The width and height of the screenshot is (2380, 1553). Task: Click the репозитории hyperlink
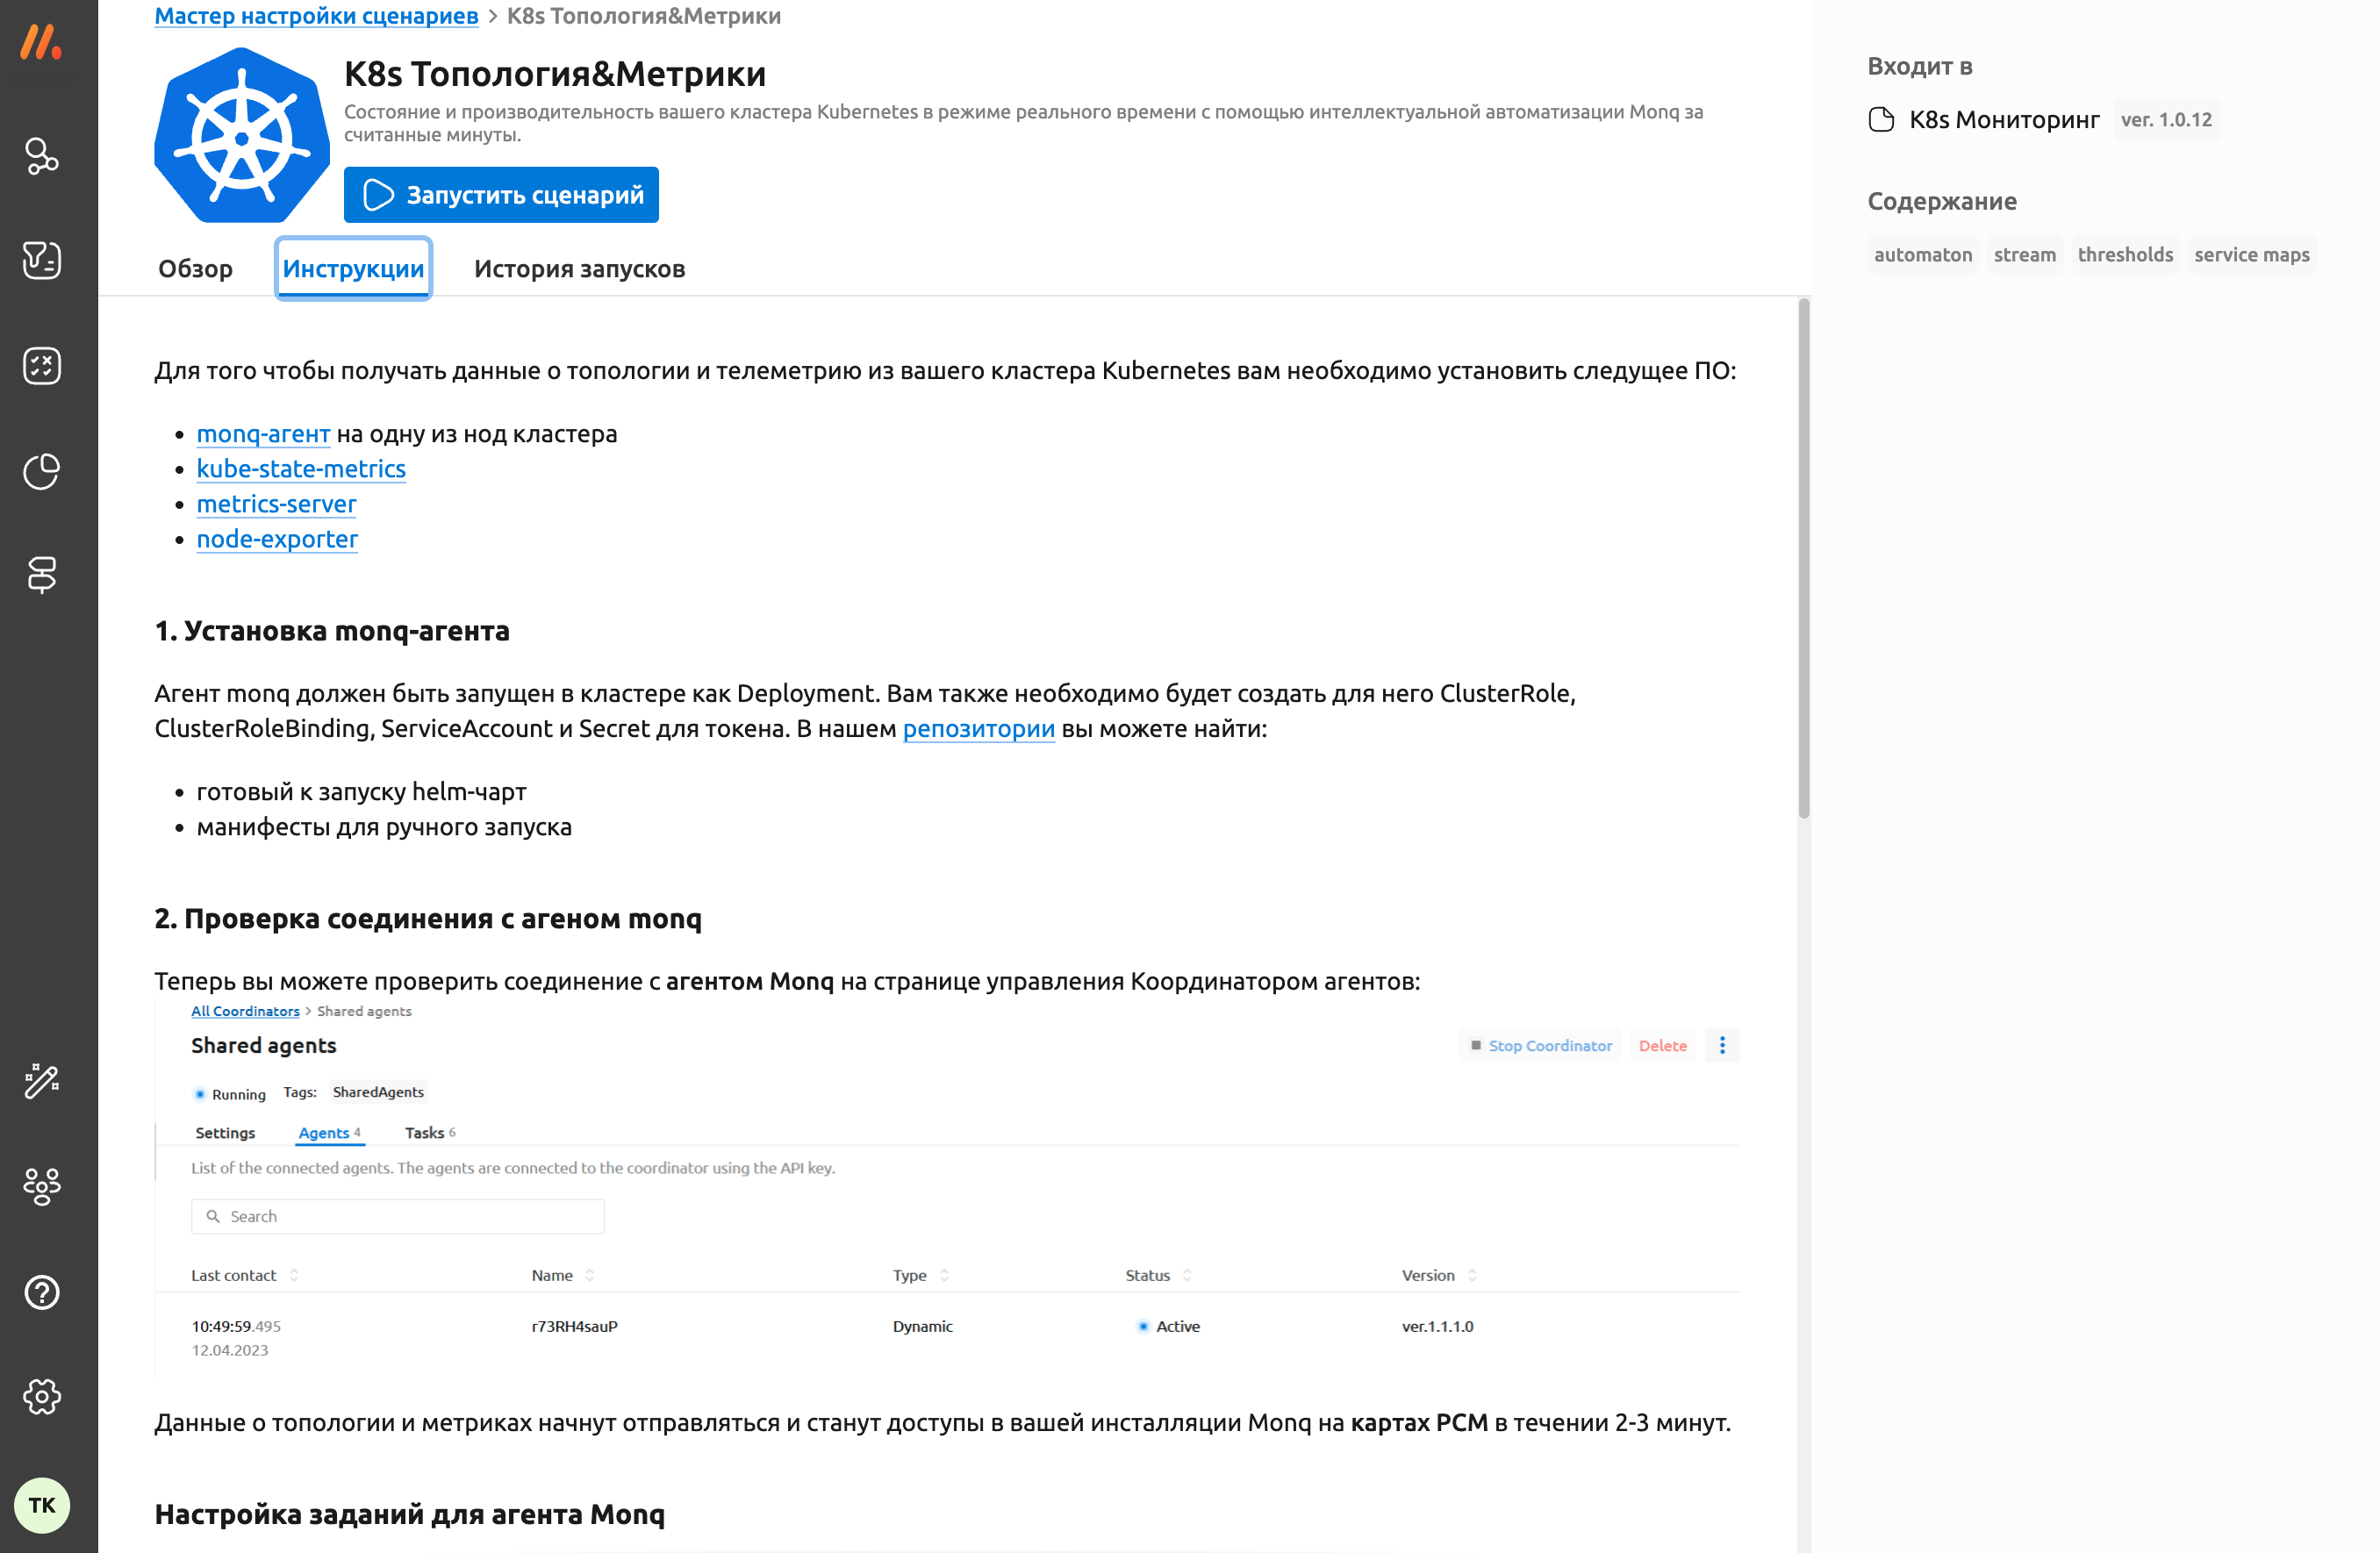[x=978, y=729]
